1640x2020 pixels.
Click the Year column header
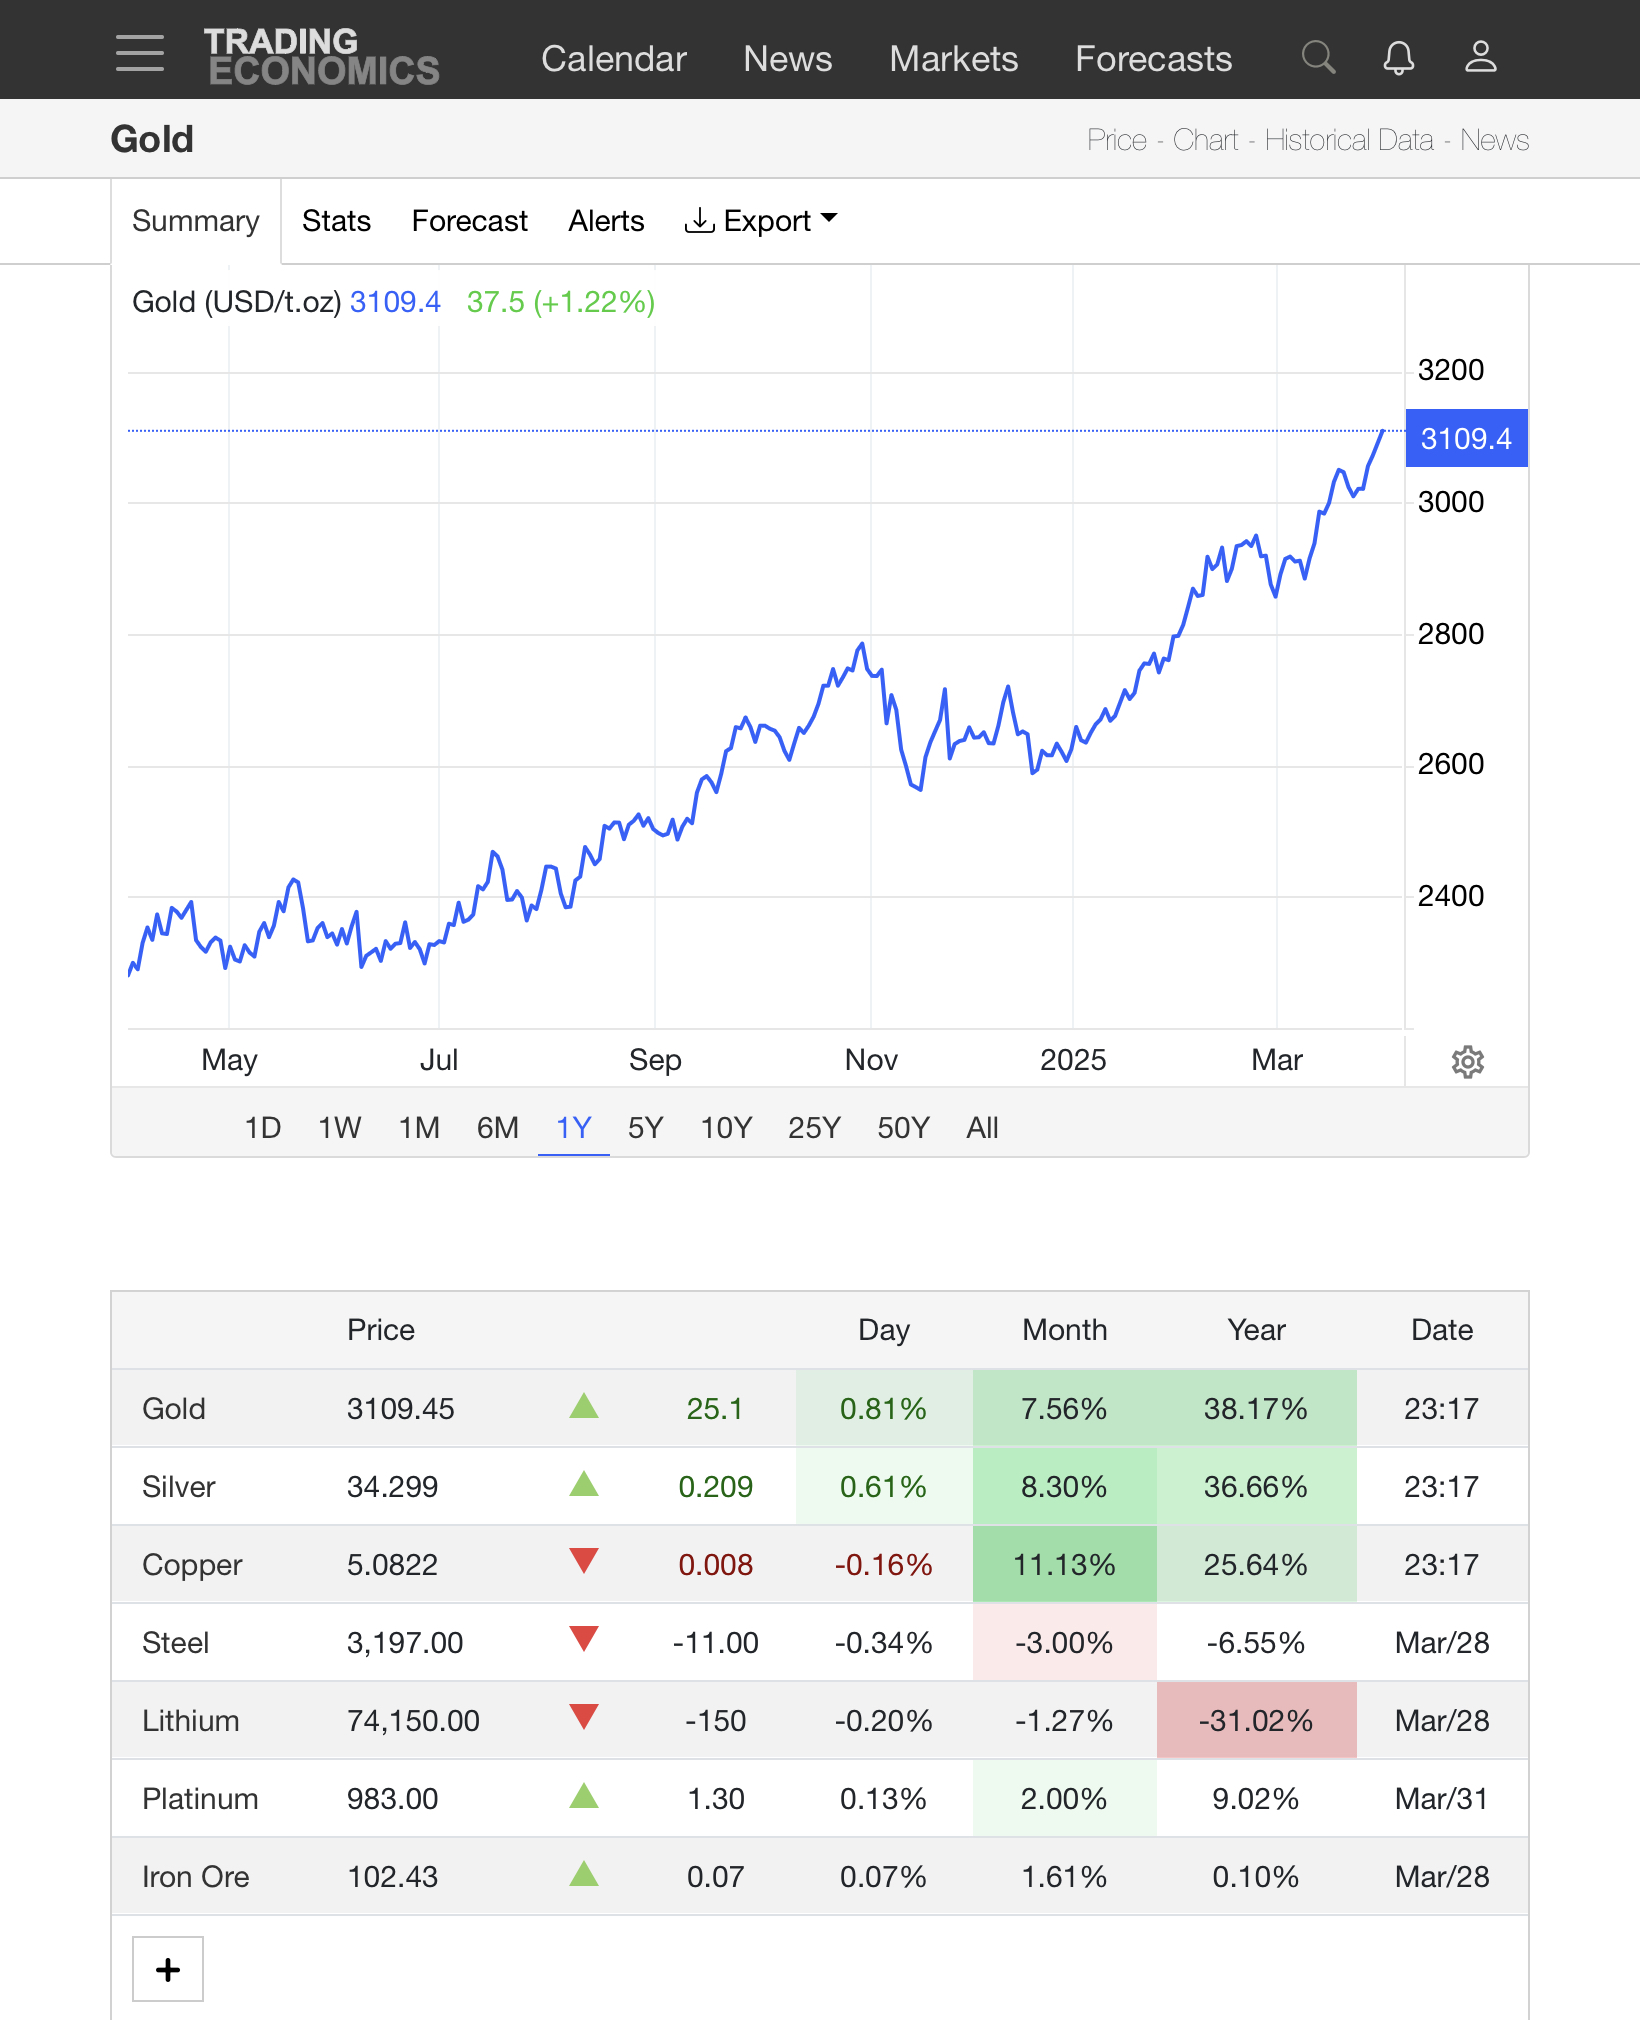(1257, 1330)
